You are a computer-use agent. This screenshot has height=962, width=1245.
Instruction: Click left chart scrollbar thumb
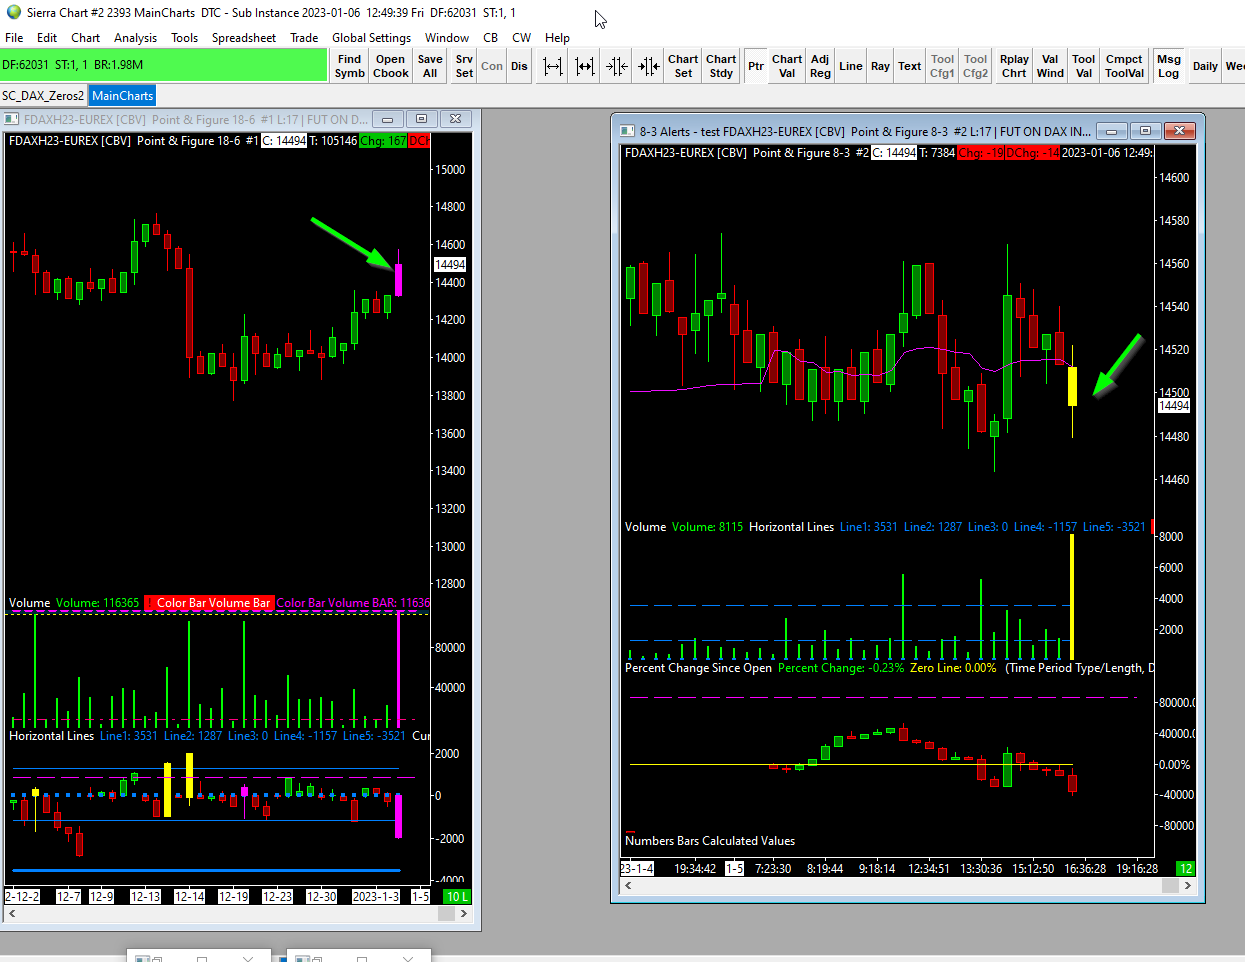(x=449, y=913)
